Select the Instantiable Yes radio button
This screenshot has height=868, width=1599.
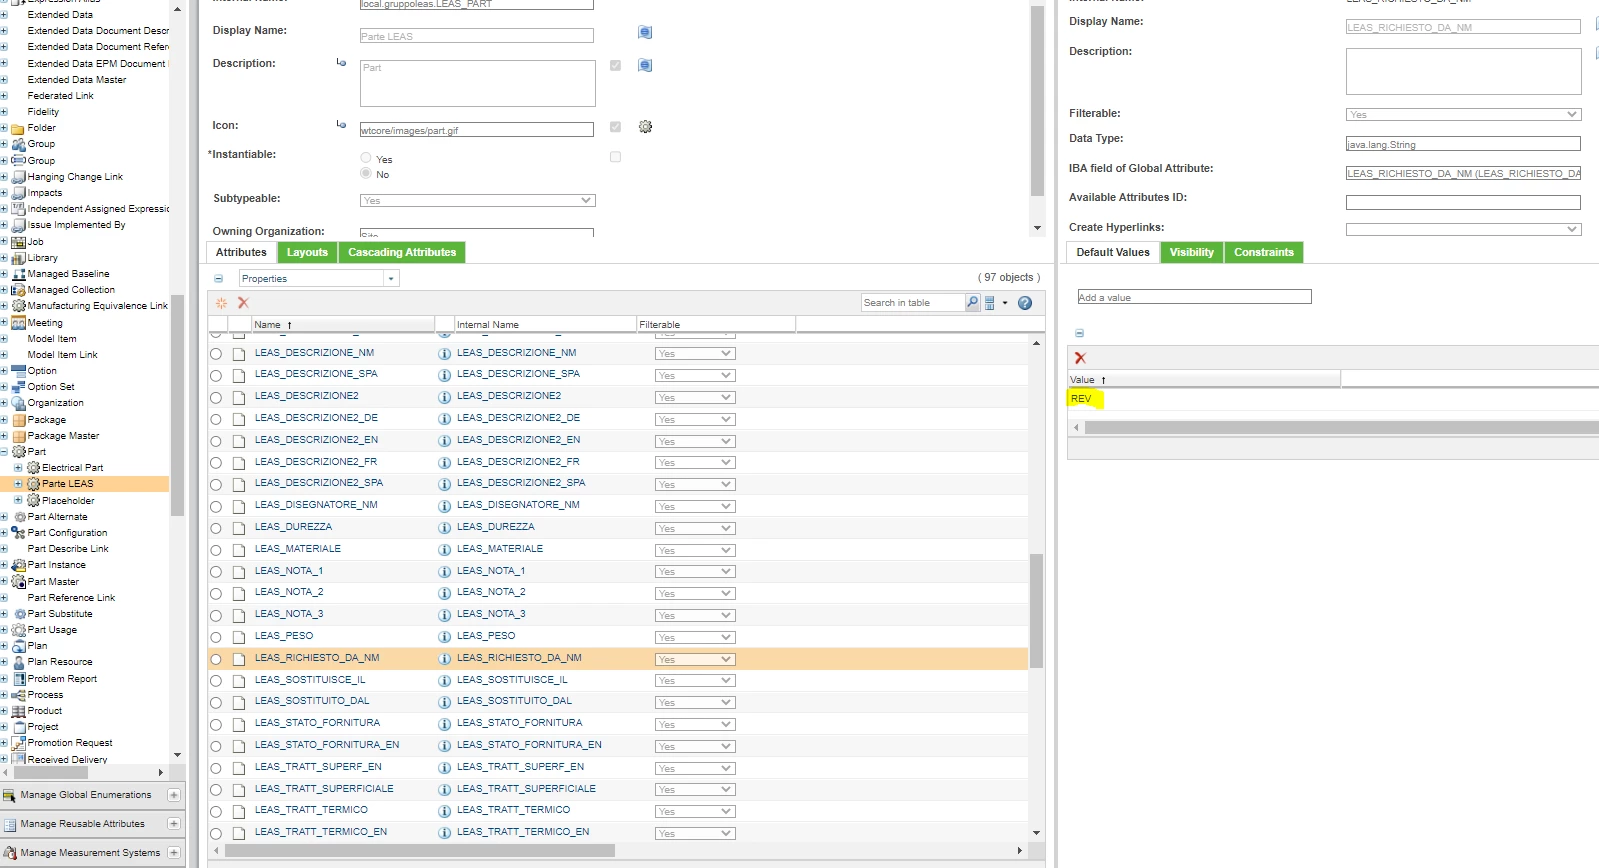click(366, 158)
